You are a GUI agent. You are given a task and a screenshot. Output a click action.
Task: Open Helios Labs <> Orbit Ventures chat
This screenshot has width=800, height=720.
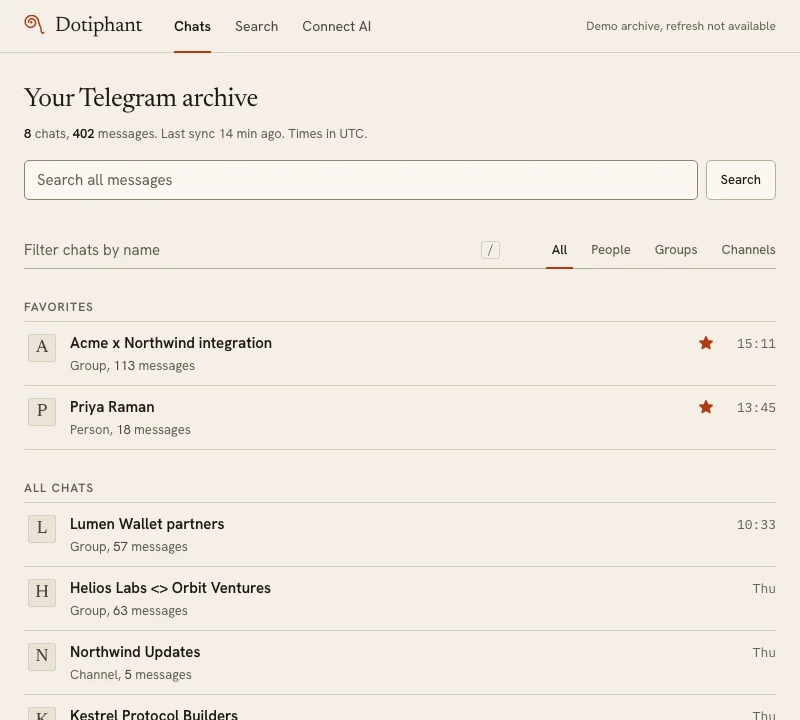pyautogui.click(x=399, y=598)
